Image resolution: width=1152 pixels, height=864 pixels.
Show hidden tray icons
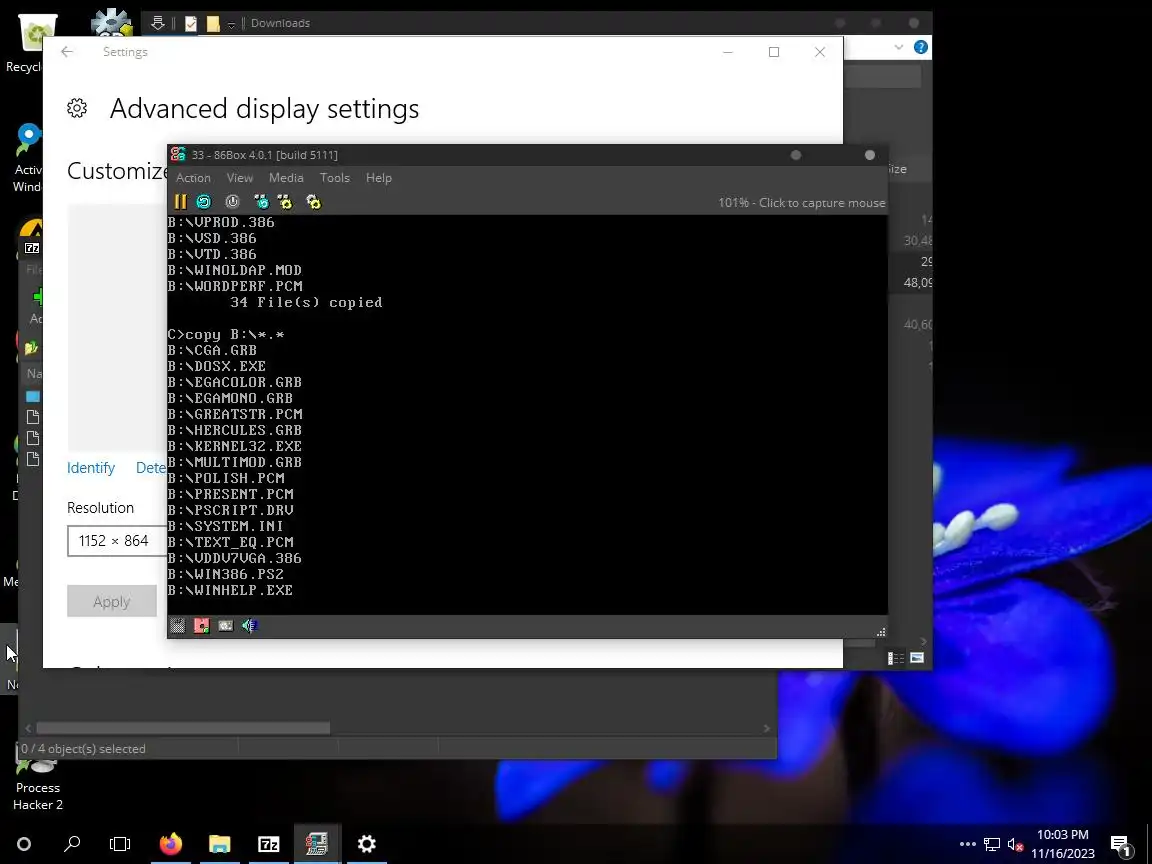click(x=968, y=844)
